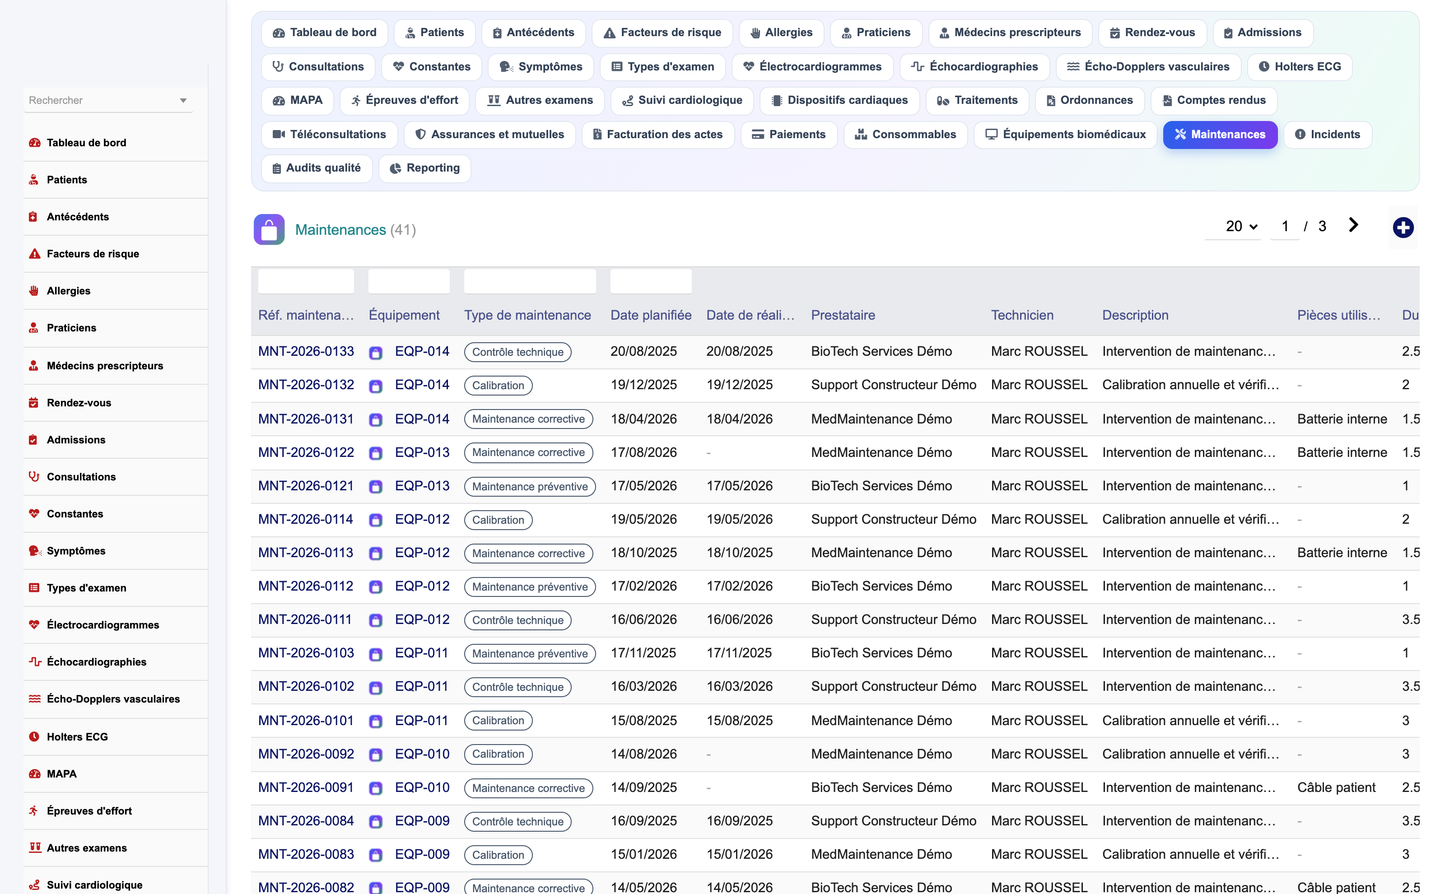The height and width of the screenshot is (894, 1445).
Task: Click sidebar Admissions icon
Action: point(34,440)
